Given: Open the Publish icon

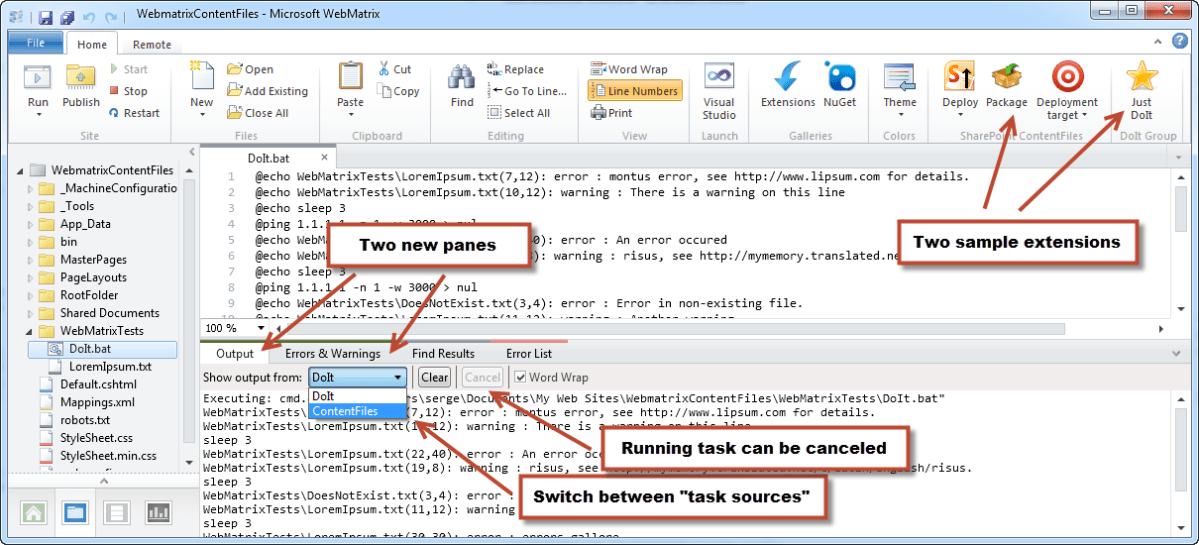Looking at the screenshot, I should point(80,77).
